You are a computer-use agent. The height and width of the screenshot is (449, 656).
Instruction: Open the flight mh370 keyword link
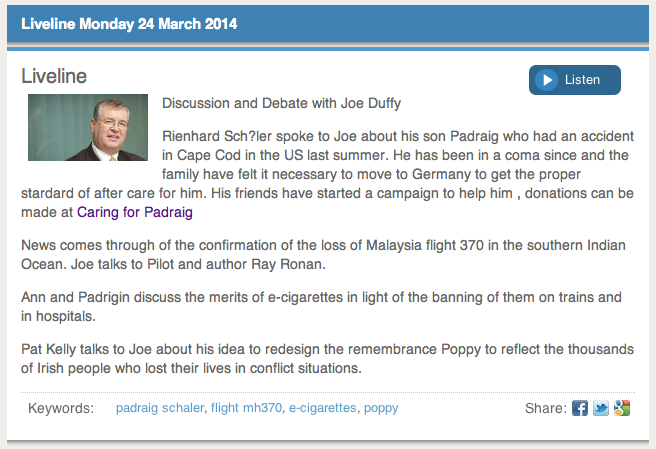[x=247, y=408]
